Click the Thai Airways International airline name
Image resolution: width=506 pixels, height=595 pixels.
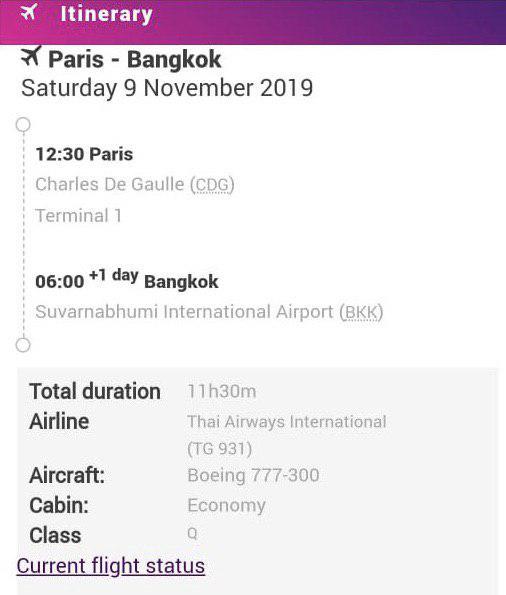tap(287, 422)
